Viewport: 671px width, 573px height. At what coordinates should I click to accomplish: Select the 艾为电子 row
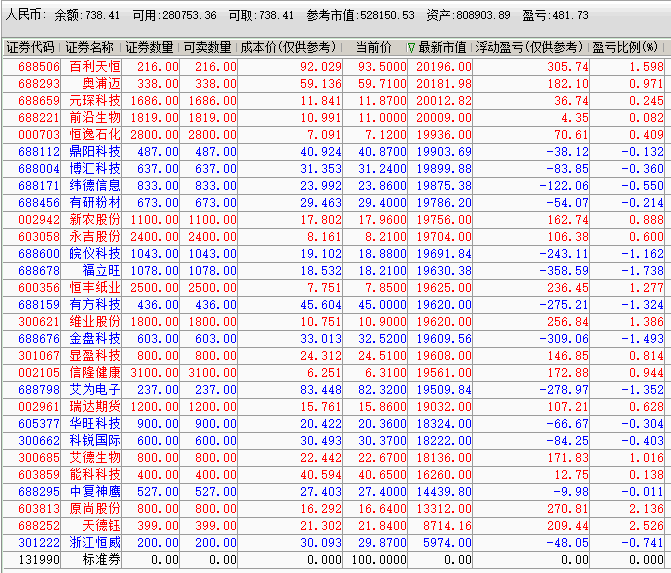(333, 389)
